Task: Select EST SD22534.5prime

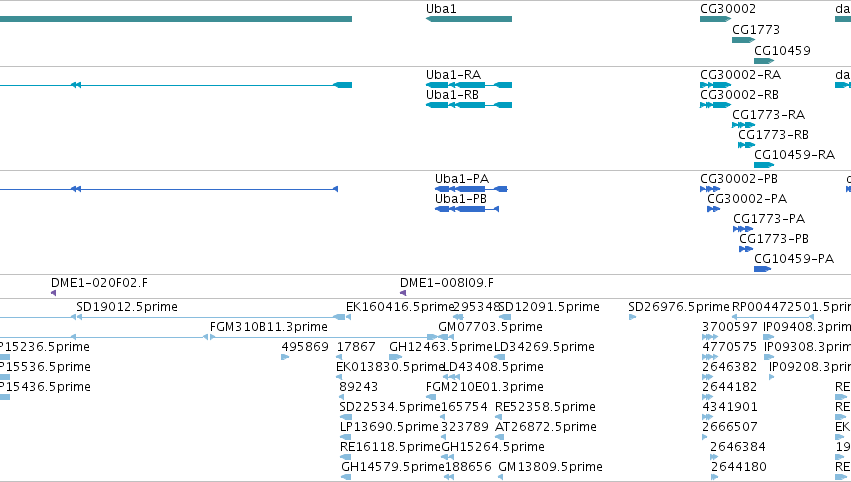Action: [x=390, y=408]
